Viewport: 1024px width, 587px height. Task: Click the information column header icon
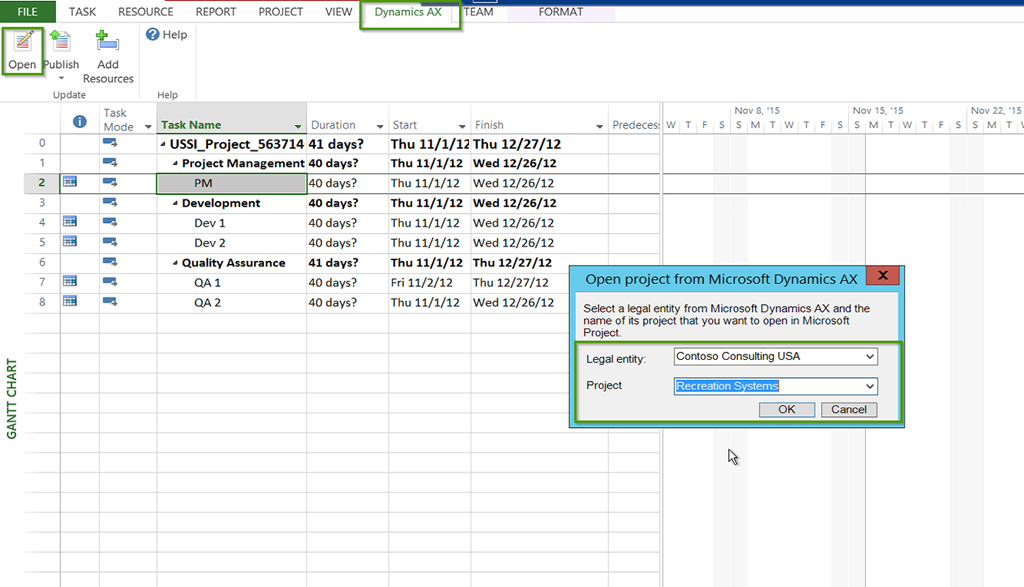click(79, 120)
